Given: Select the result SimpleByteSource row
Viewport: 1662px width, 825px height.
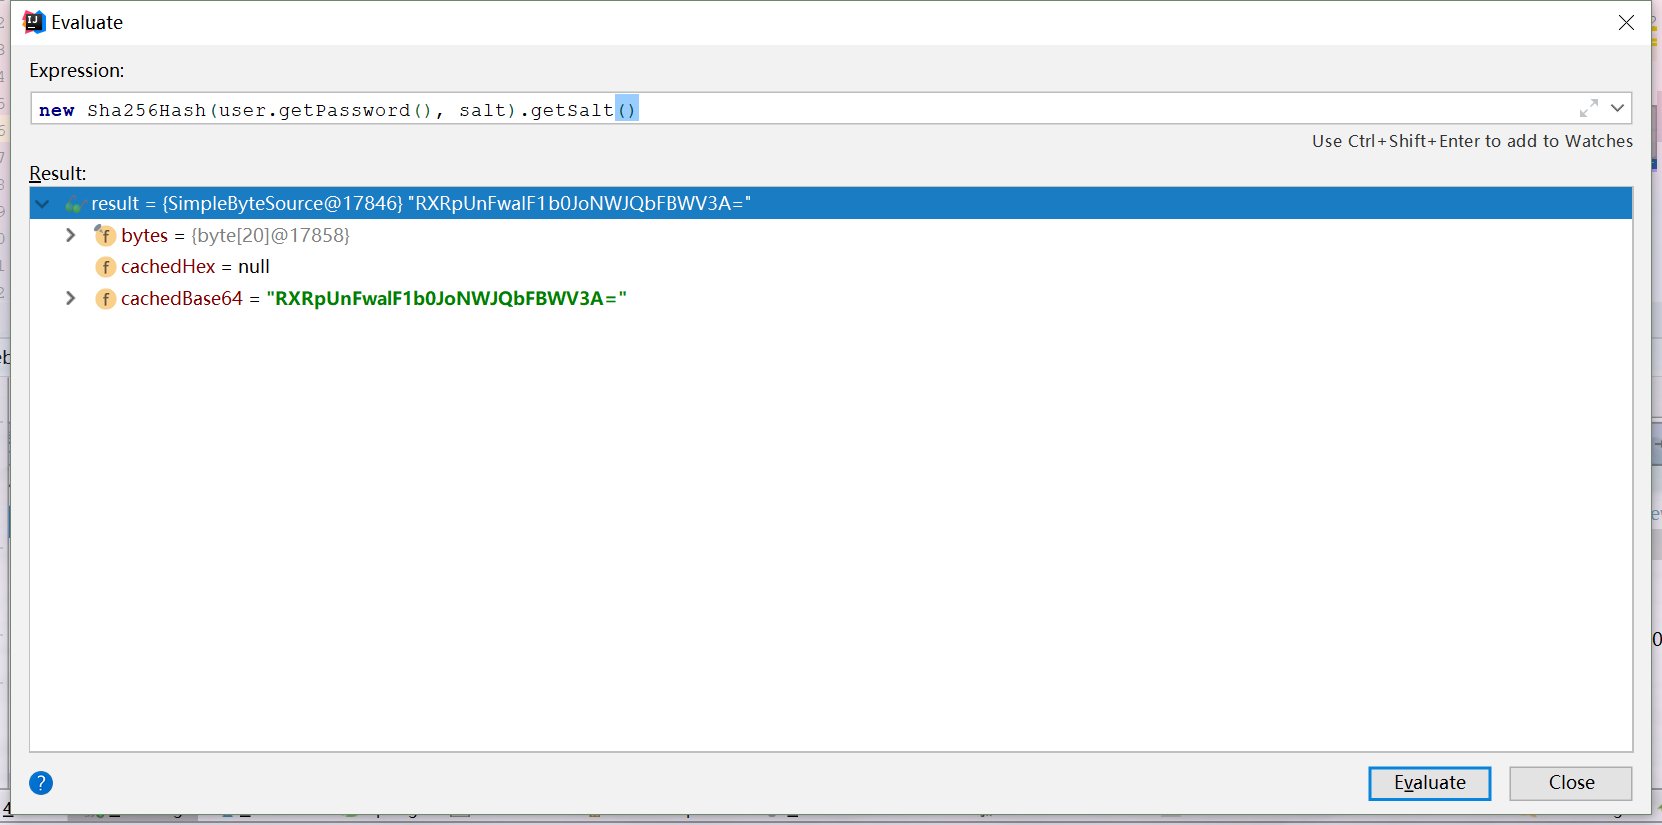Looking at the screenshot, I should (x=830, y=203).
